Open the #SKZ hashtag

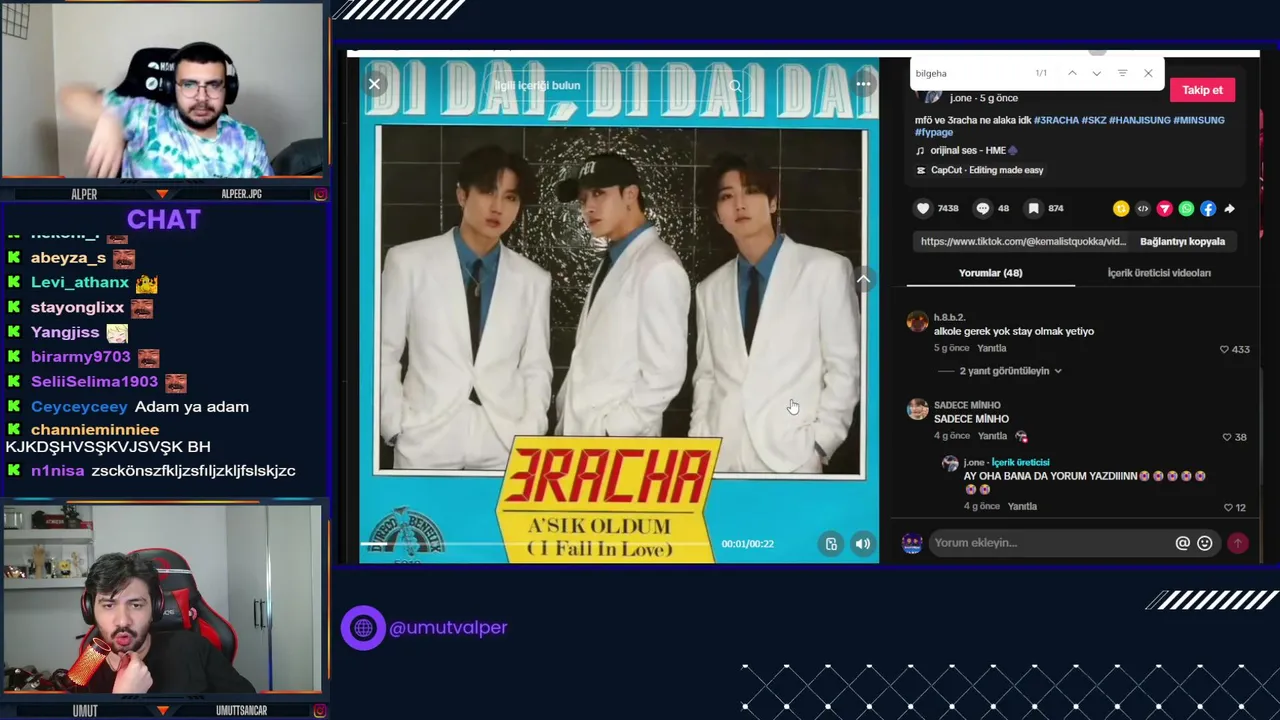tap(1093, 120)
